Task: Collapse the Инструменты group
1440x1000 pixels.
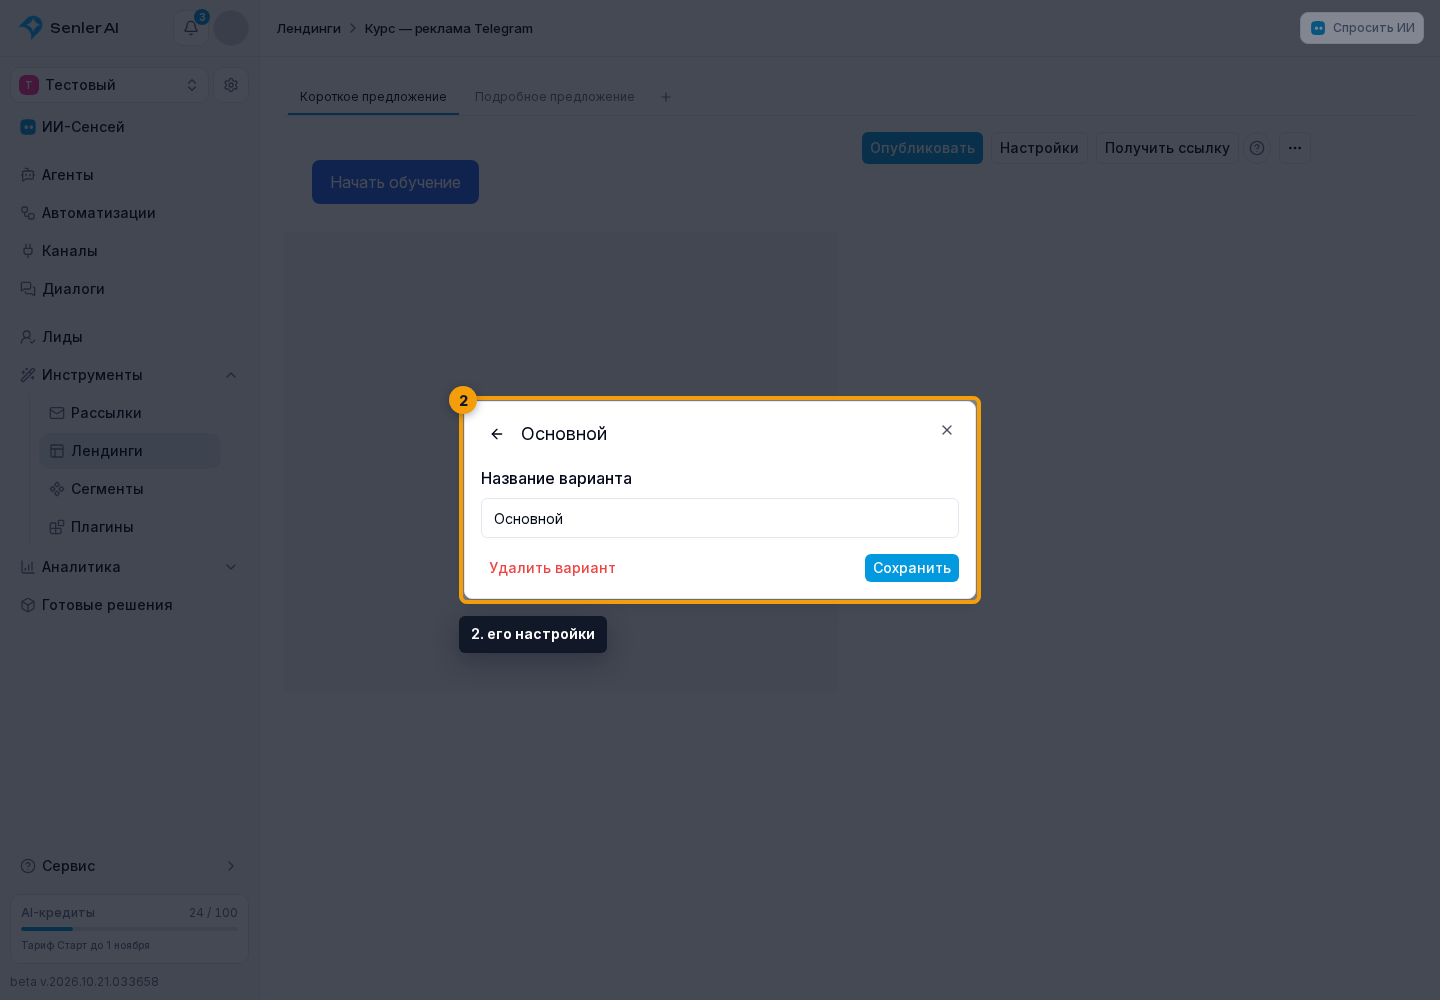Action: [x=129, y=375]
